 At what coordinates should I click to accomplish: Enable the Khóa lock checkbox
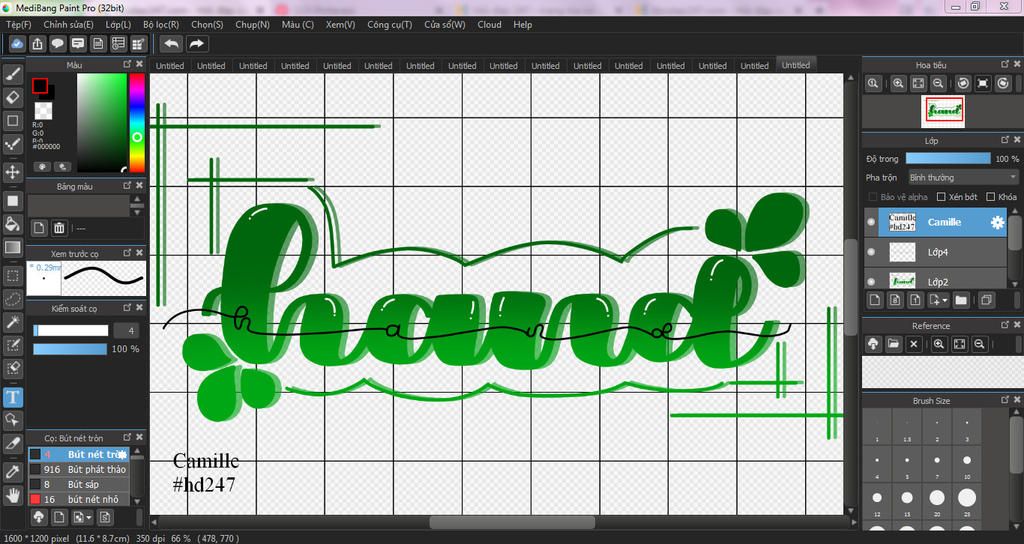(991, 197)
